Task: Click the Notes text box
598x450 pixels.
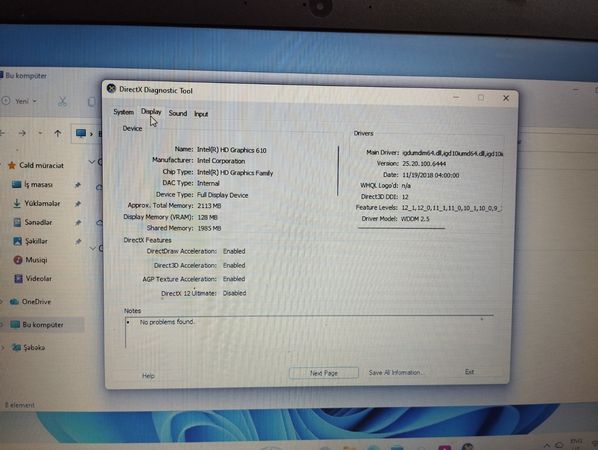Action: (x=309, y=332)
